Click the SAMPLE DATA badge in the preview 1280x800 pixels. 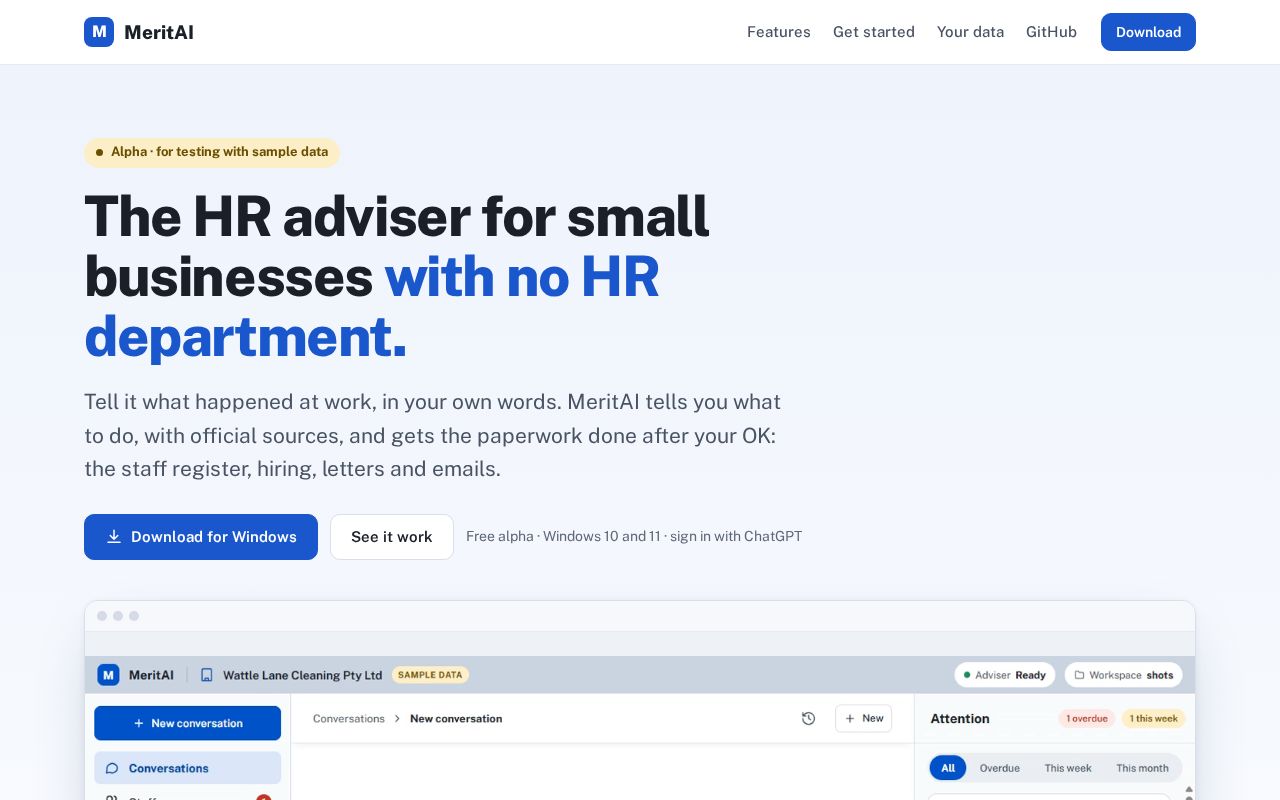coord(430,675)
